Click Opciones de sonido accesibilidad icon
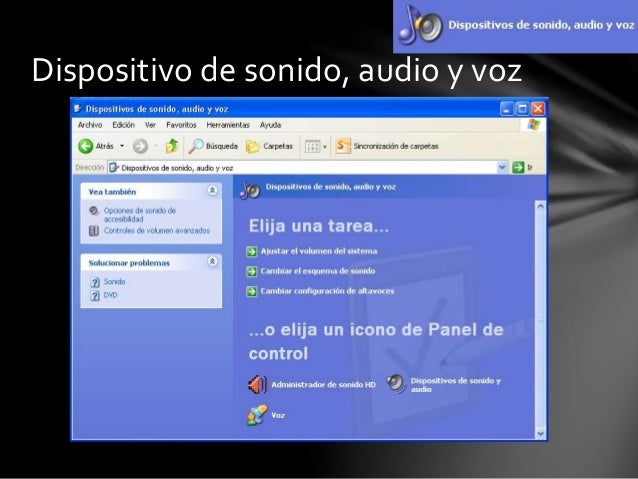Screen dimensions: 638x479 [94, 211]
